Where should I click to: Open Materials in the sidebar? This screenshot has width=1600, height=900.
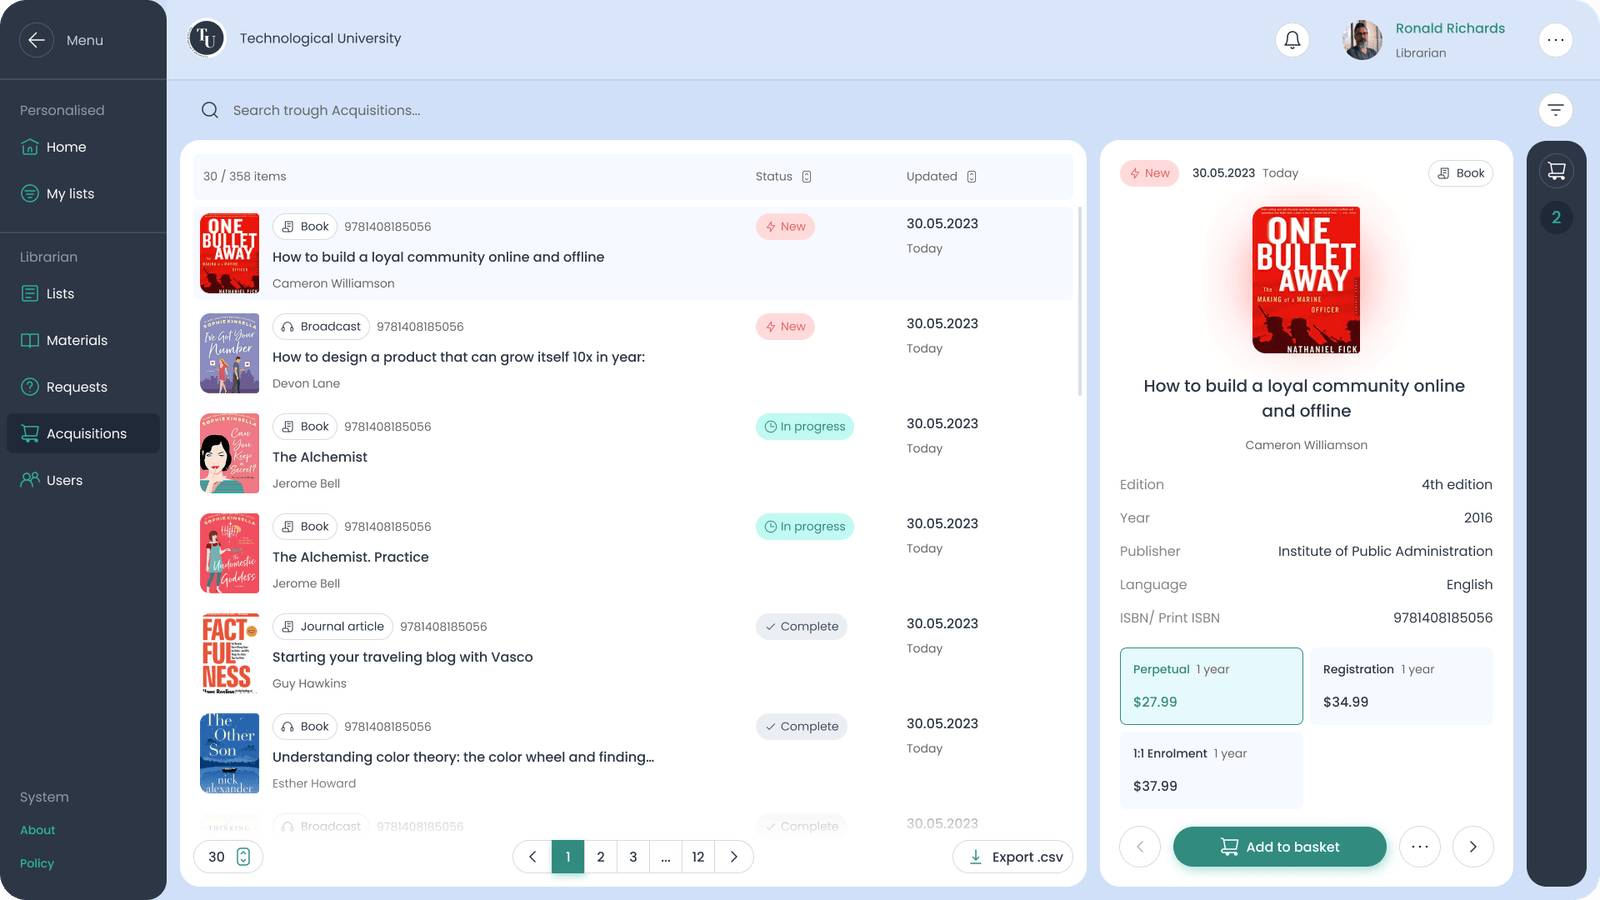click(x=77, y=341)
